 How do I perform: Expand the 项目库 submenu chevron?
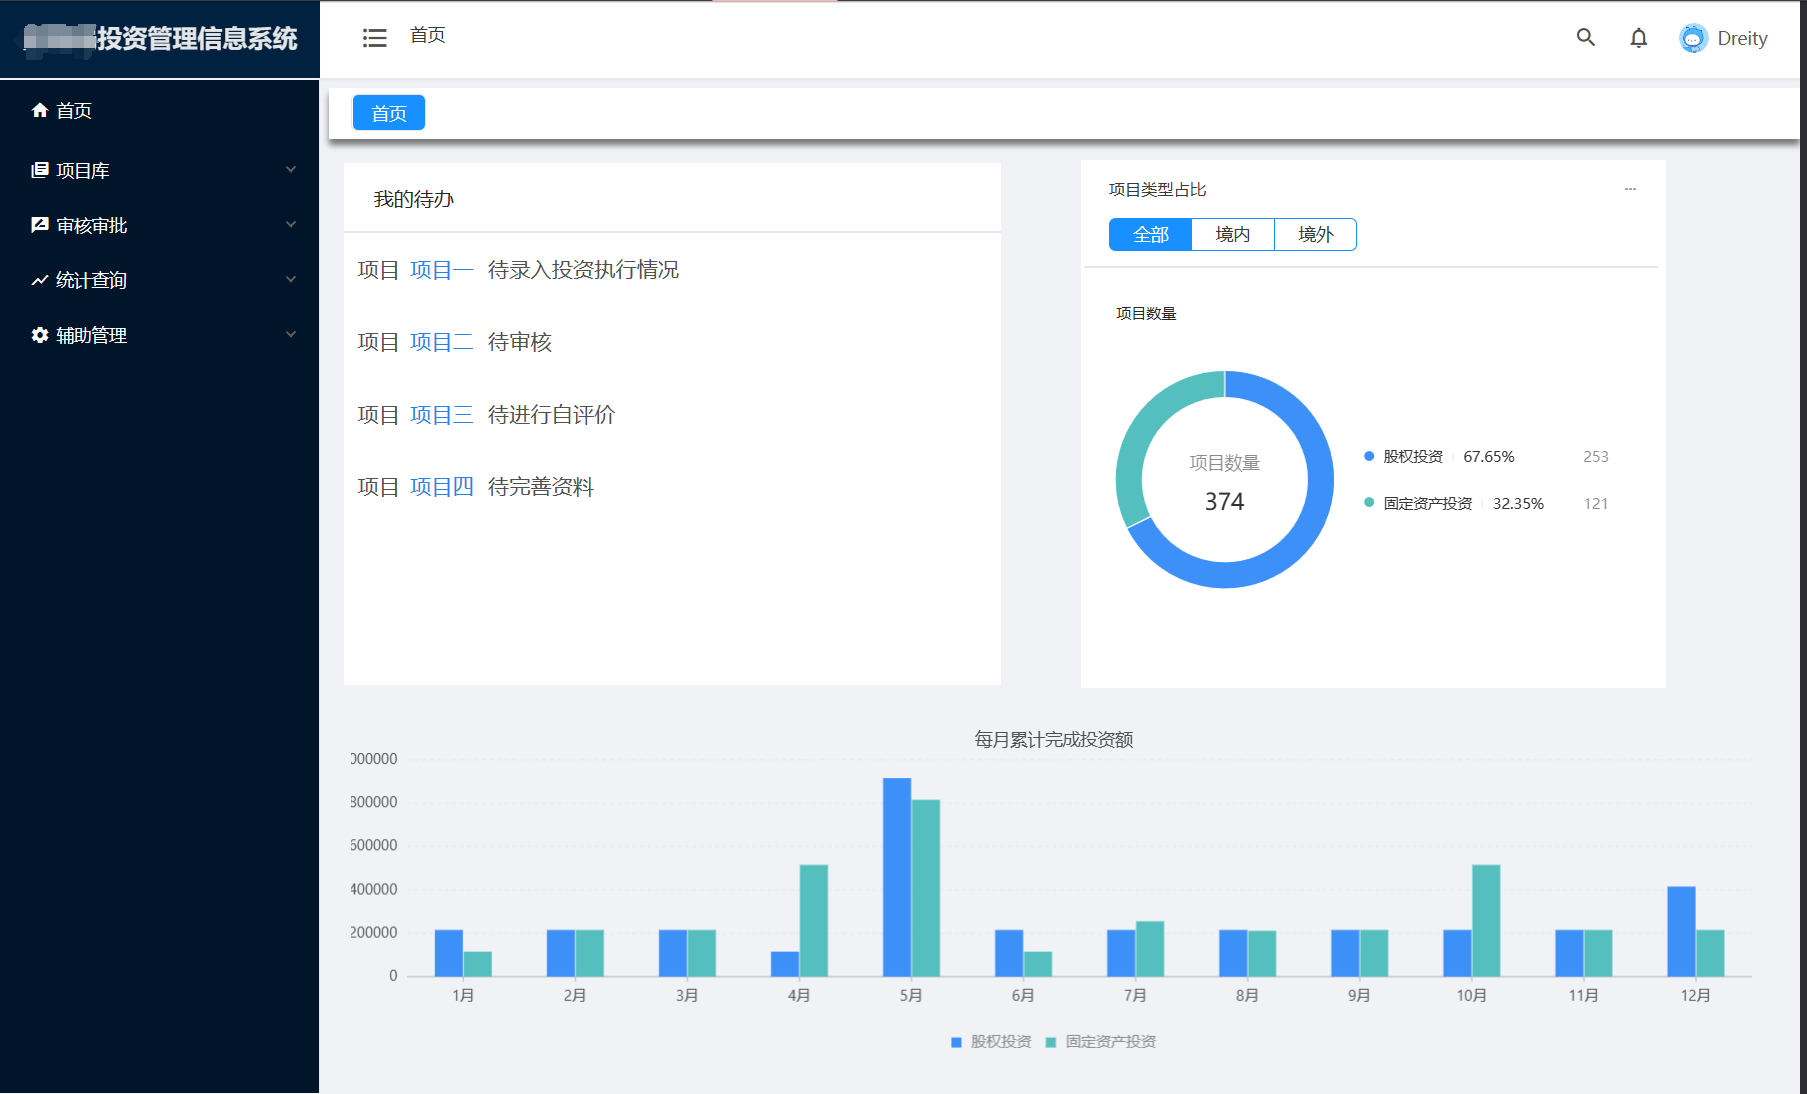click(x=291, y=169)
